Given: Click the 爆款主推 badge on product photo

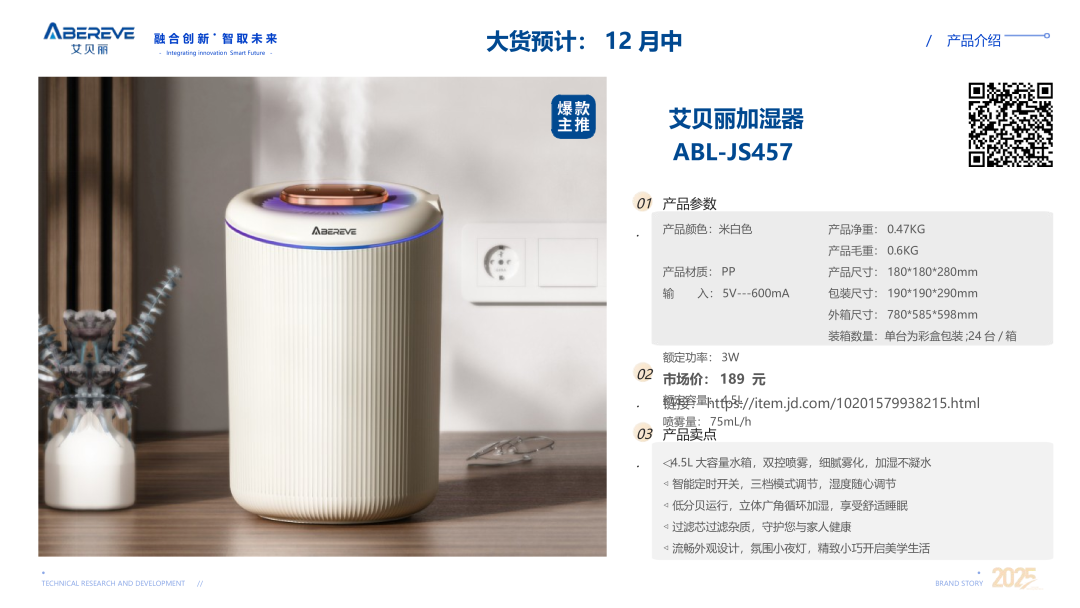Looking at the screenshot, I should coord(573,116).
